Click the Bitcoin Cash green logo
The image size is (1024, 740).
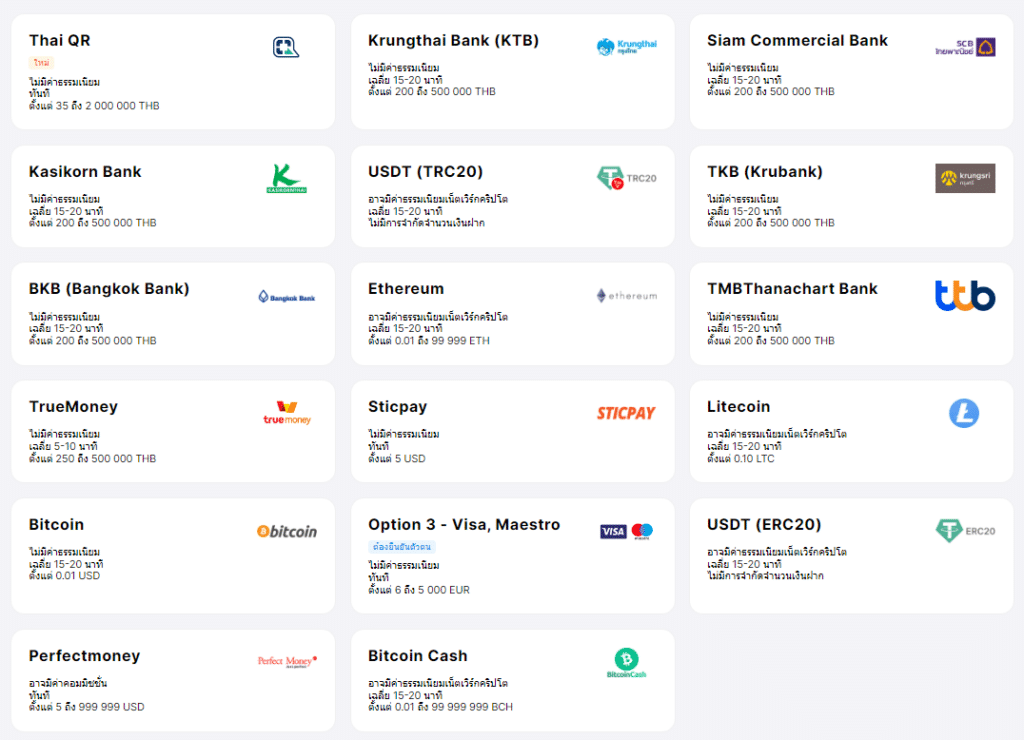coord(626,662)
